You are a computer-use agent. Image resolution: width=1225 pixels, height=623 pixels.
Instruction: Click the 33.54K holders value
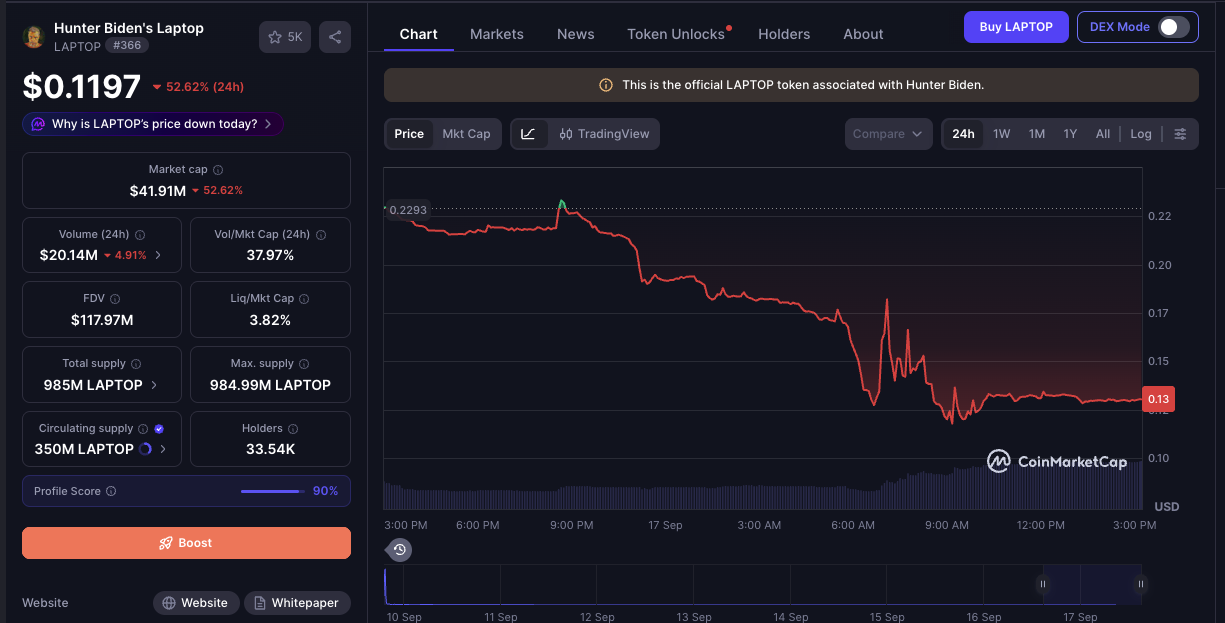tap(270, 449)
